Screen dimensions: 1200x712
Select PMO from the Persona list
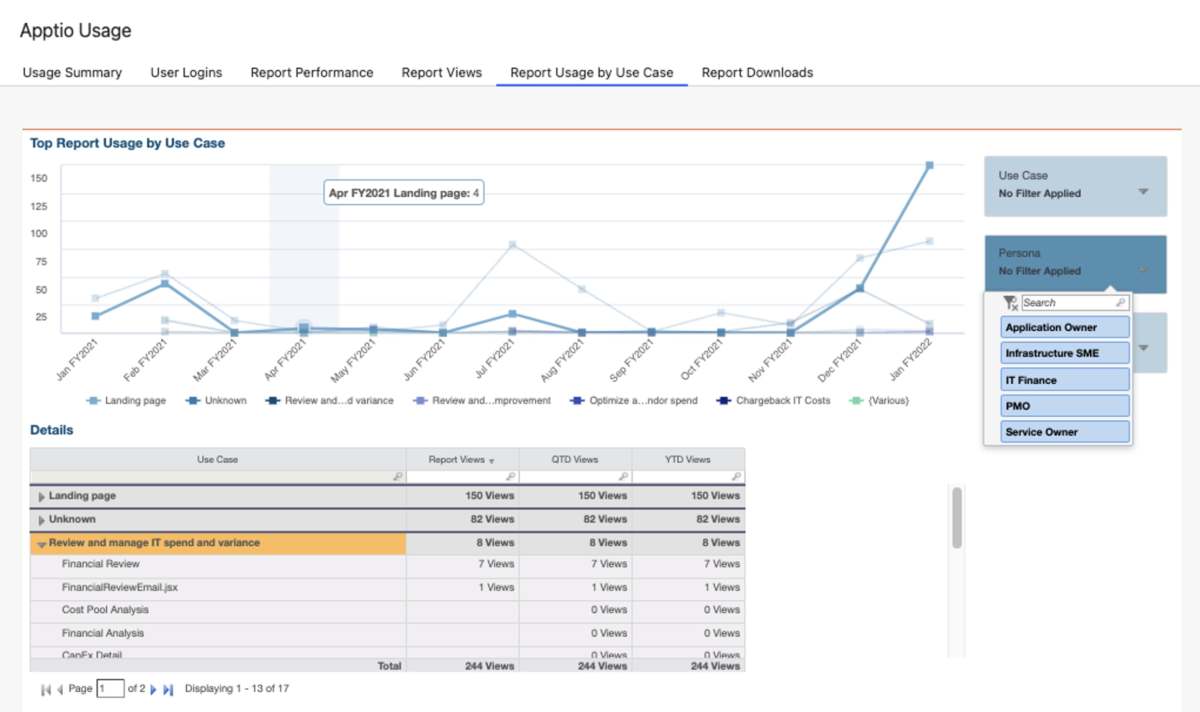pyautogui.click(x=1064, y=404)
